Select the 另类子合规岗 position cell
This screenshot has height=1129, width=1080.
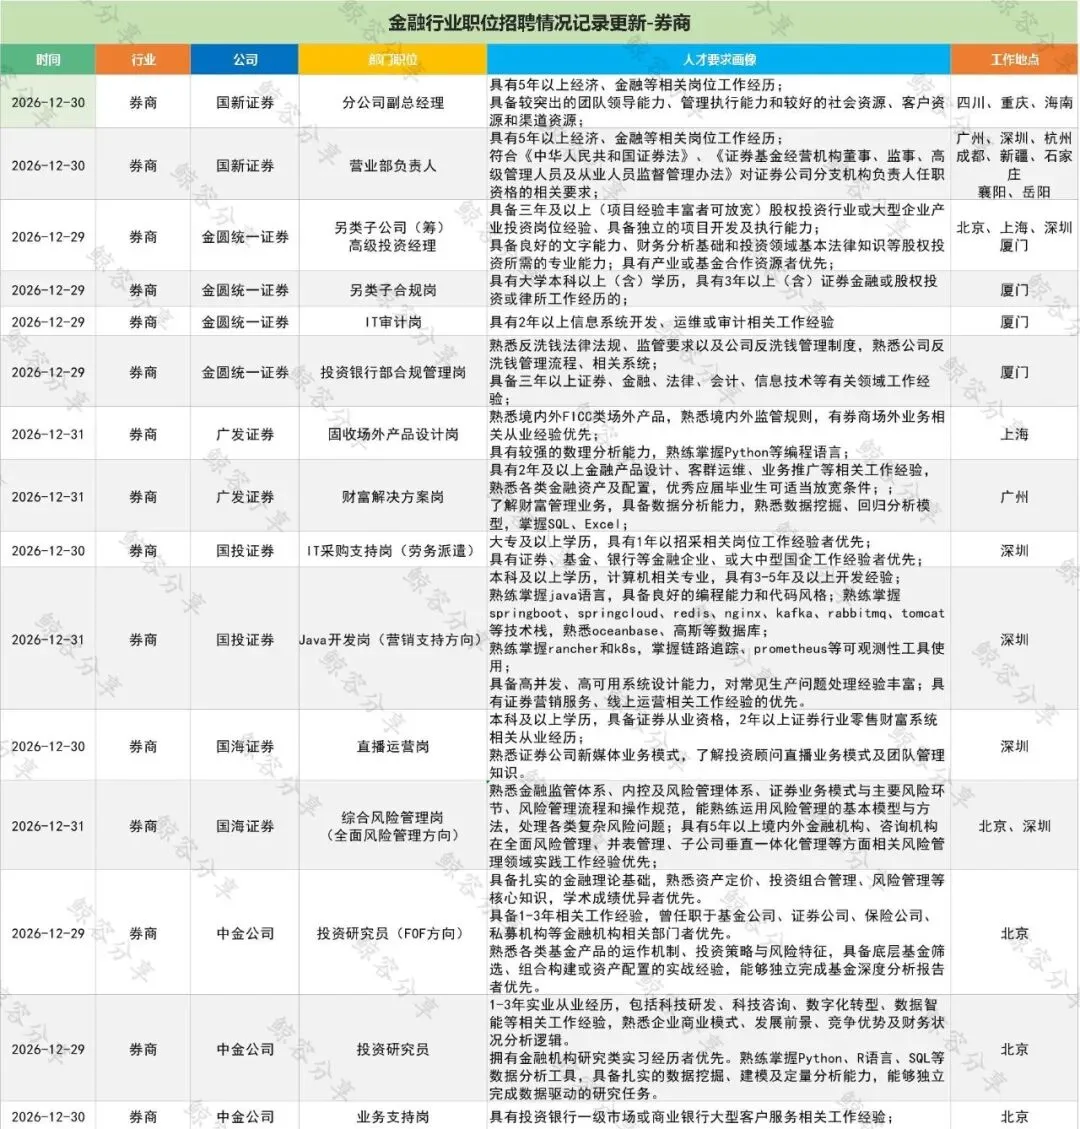pyautogui.click(x=393, y=289)
